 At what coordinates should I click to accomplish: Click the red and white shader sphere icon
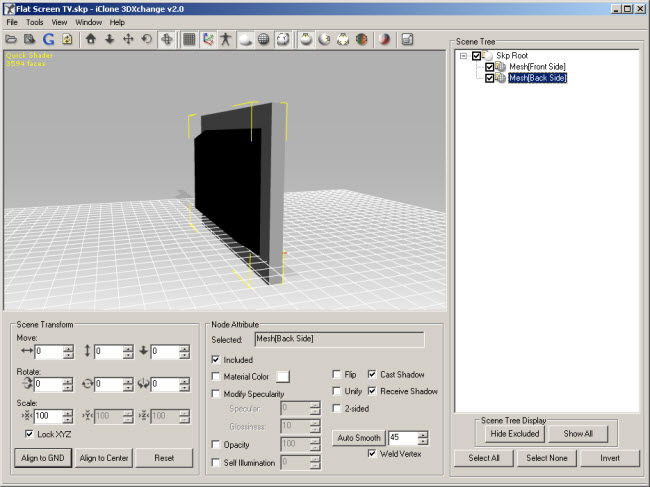384,39
